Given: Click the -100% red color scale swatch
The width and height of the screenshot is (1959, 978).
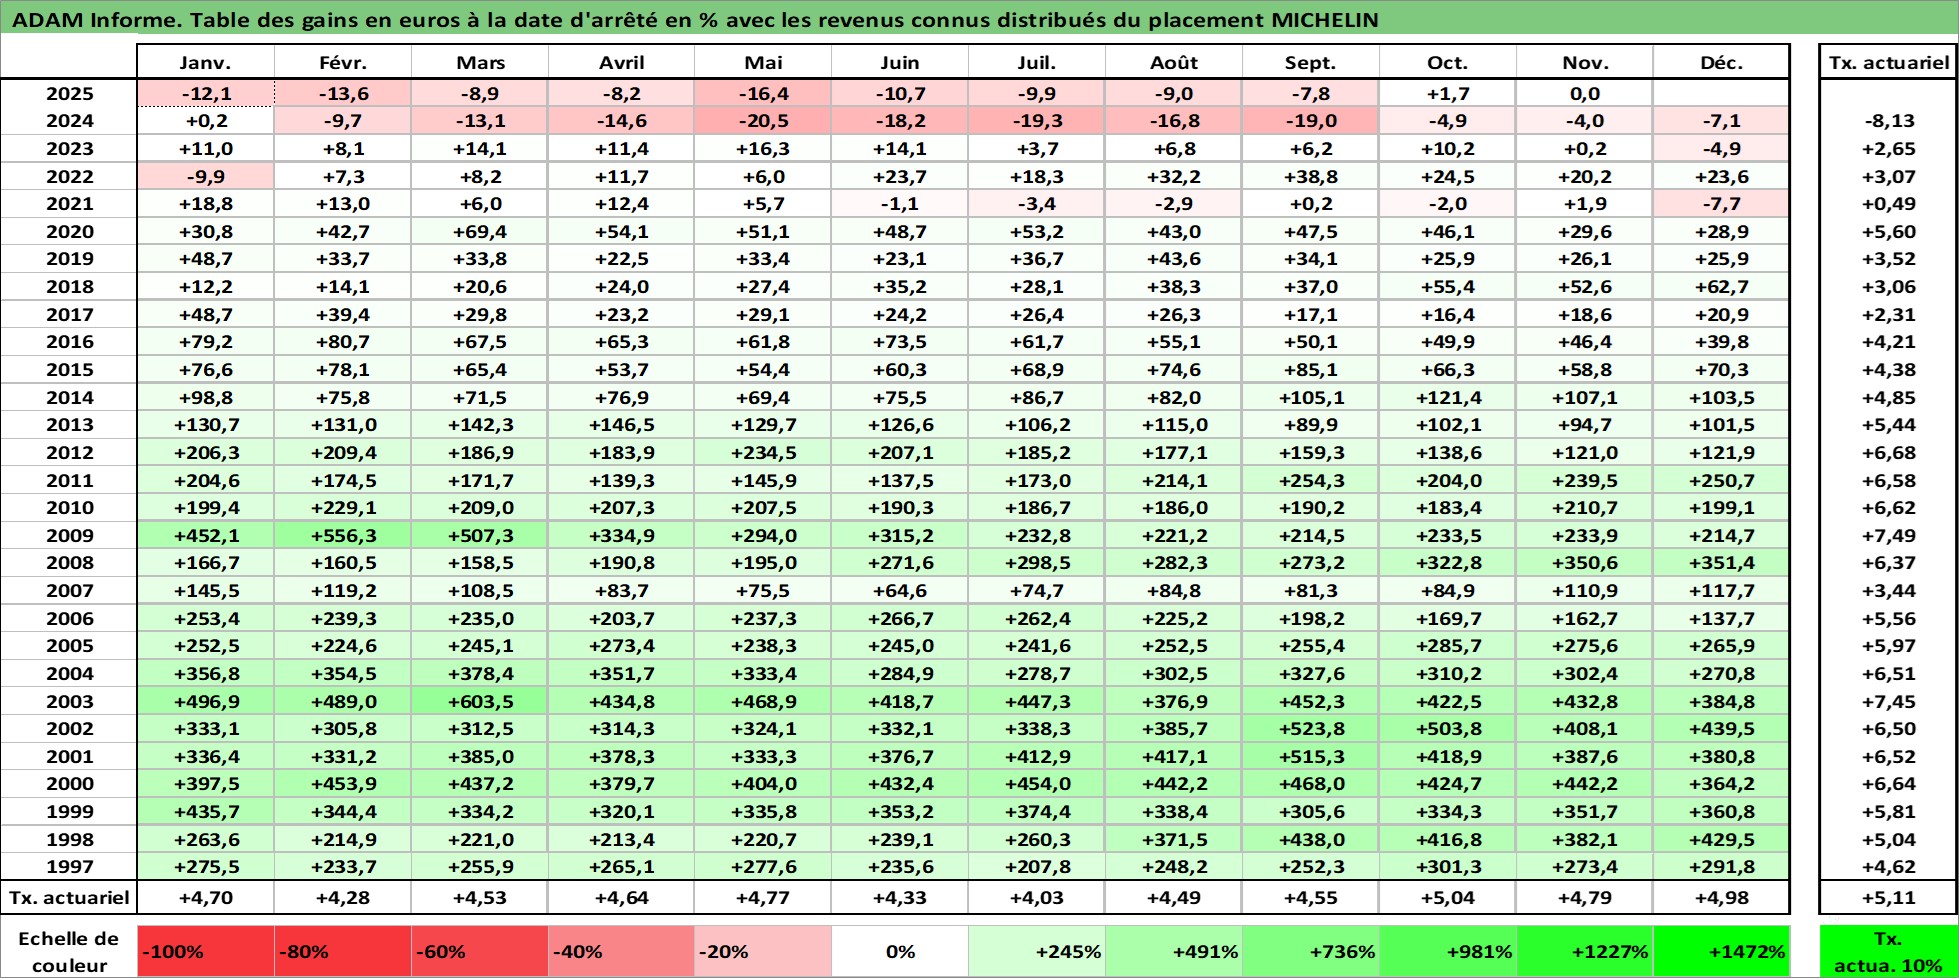Looking at the screenshot, I should [205, 951].
